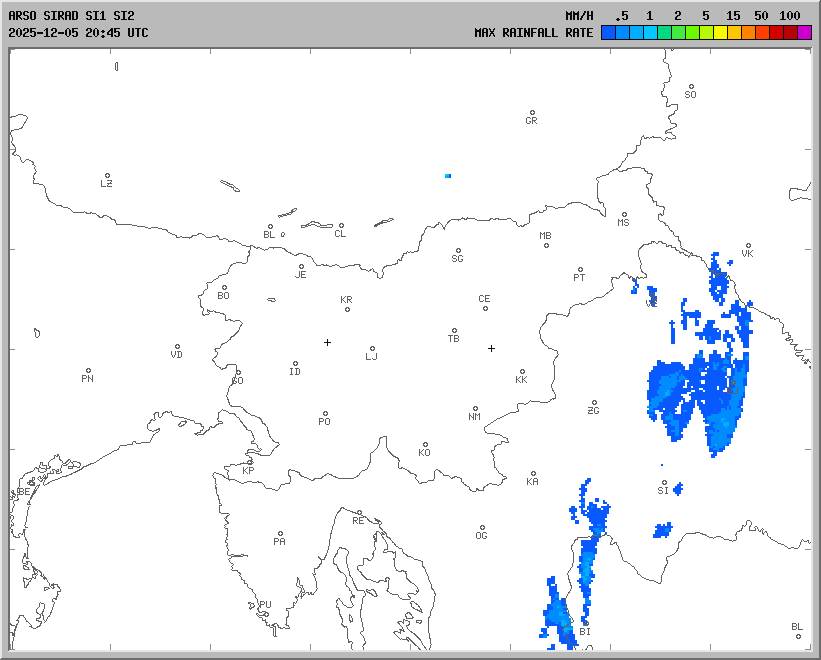
Task: Click the MAX RAINFALL RATE label
Action: pos(534,32)
